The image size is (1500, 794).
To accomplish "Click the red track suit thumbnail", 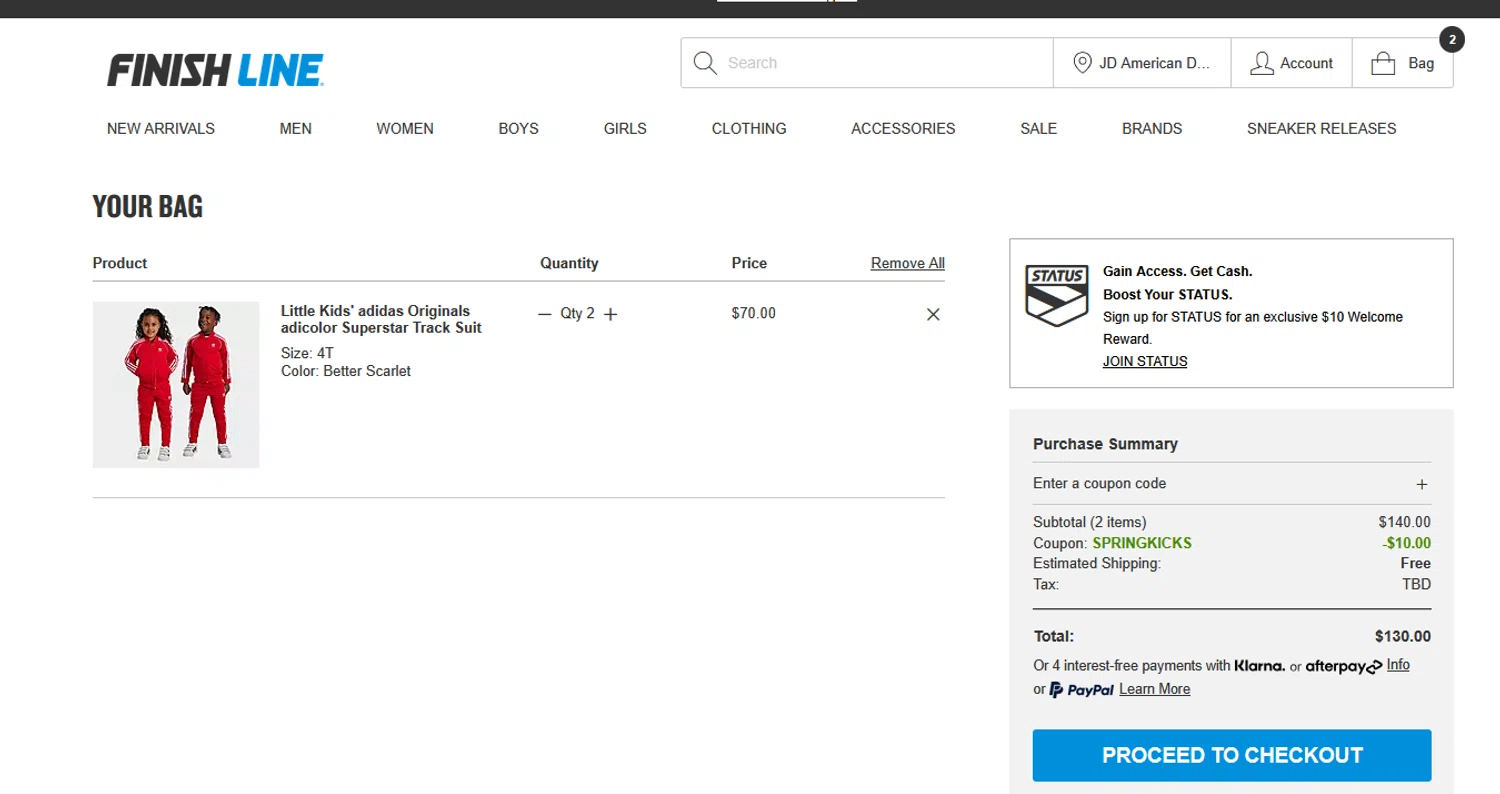I will coord(176,384).
